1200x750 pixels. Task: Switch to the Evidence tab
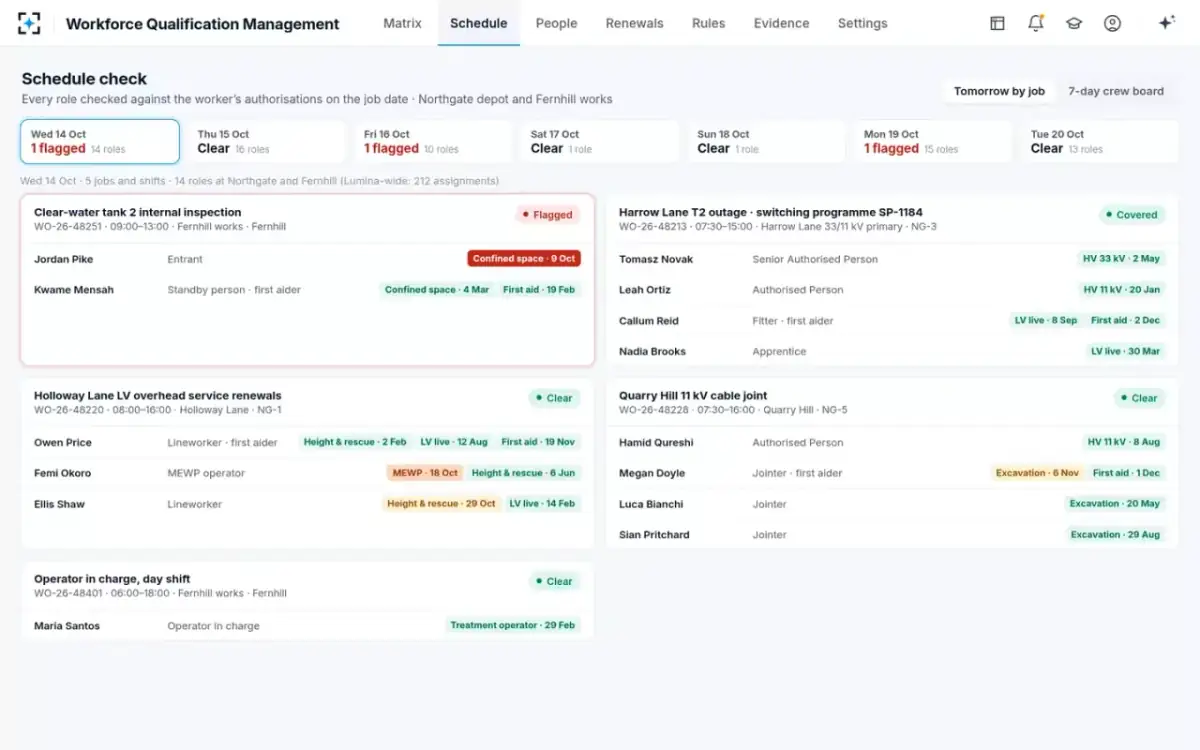781,23
